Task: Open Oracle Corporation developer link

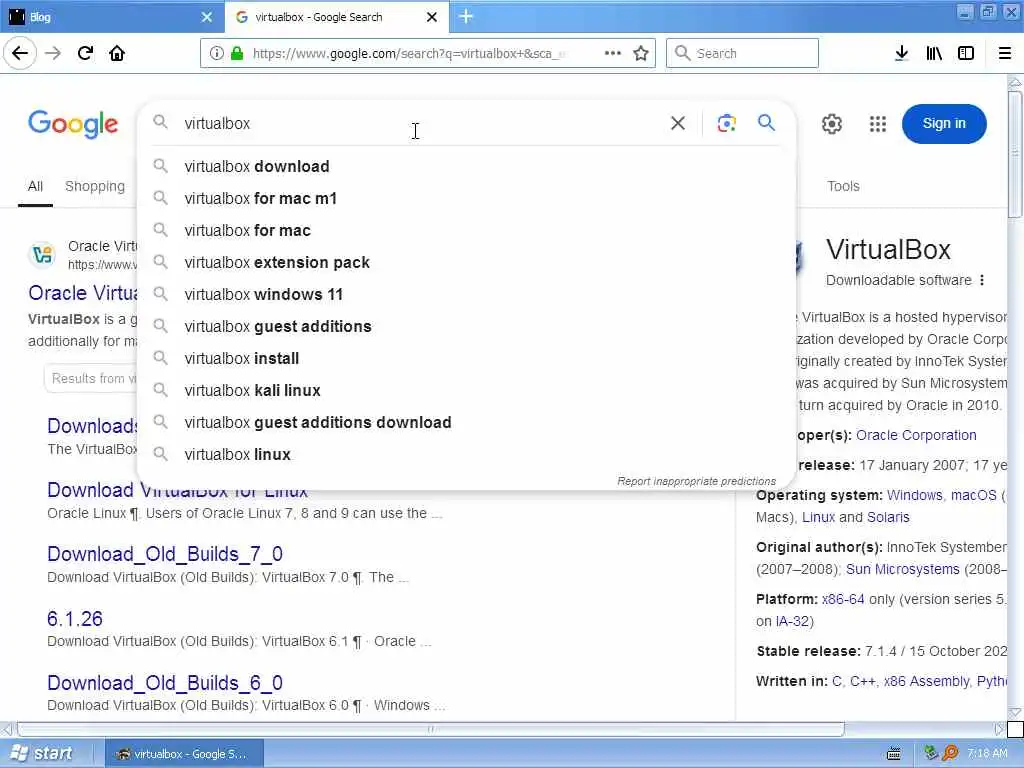Action: tap(916, 435)
